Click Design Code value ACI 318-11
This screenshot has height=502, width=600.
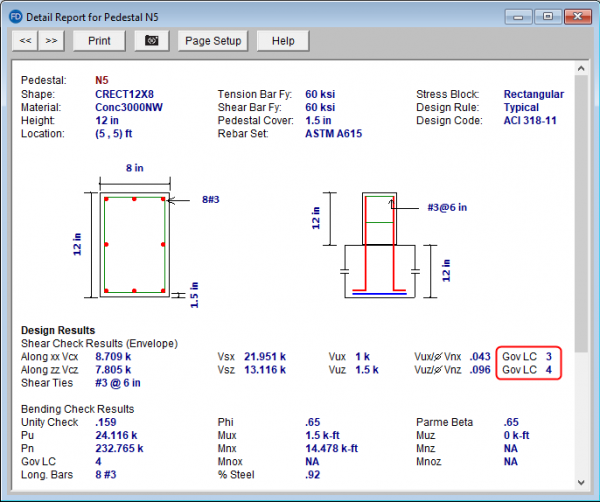coord(530,120)
